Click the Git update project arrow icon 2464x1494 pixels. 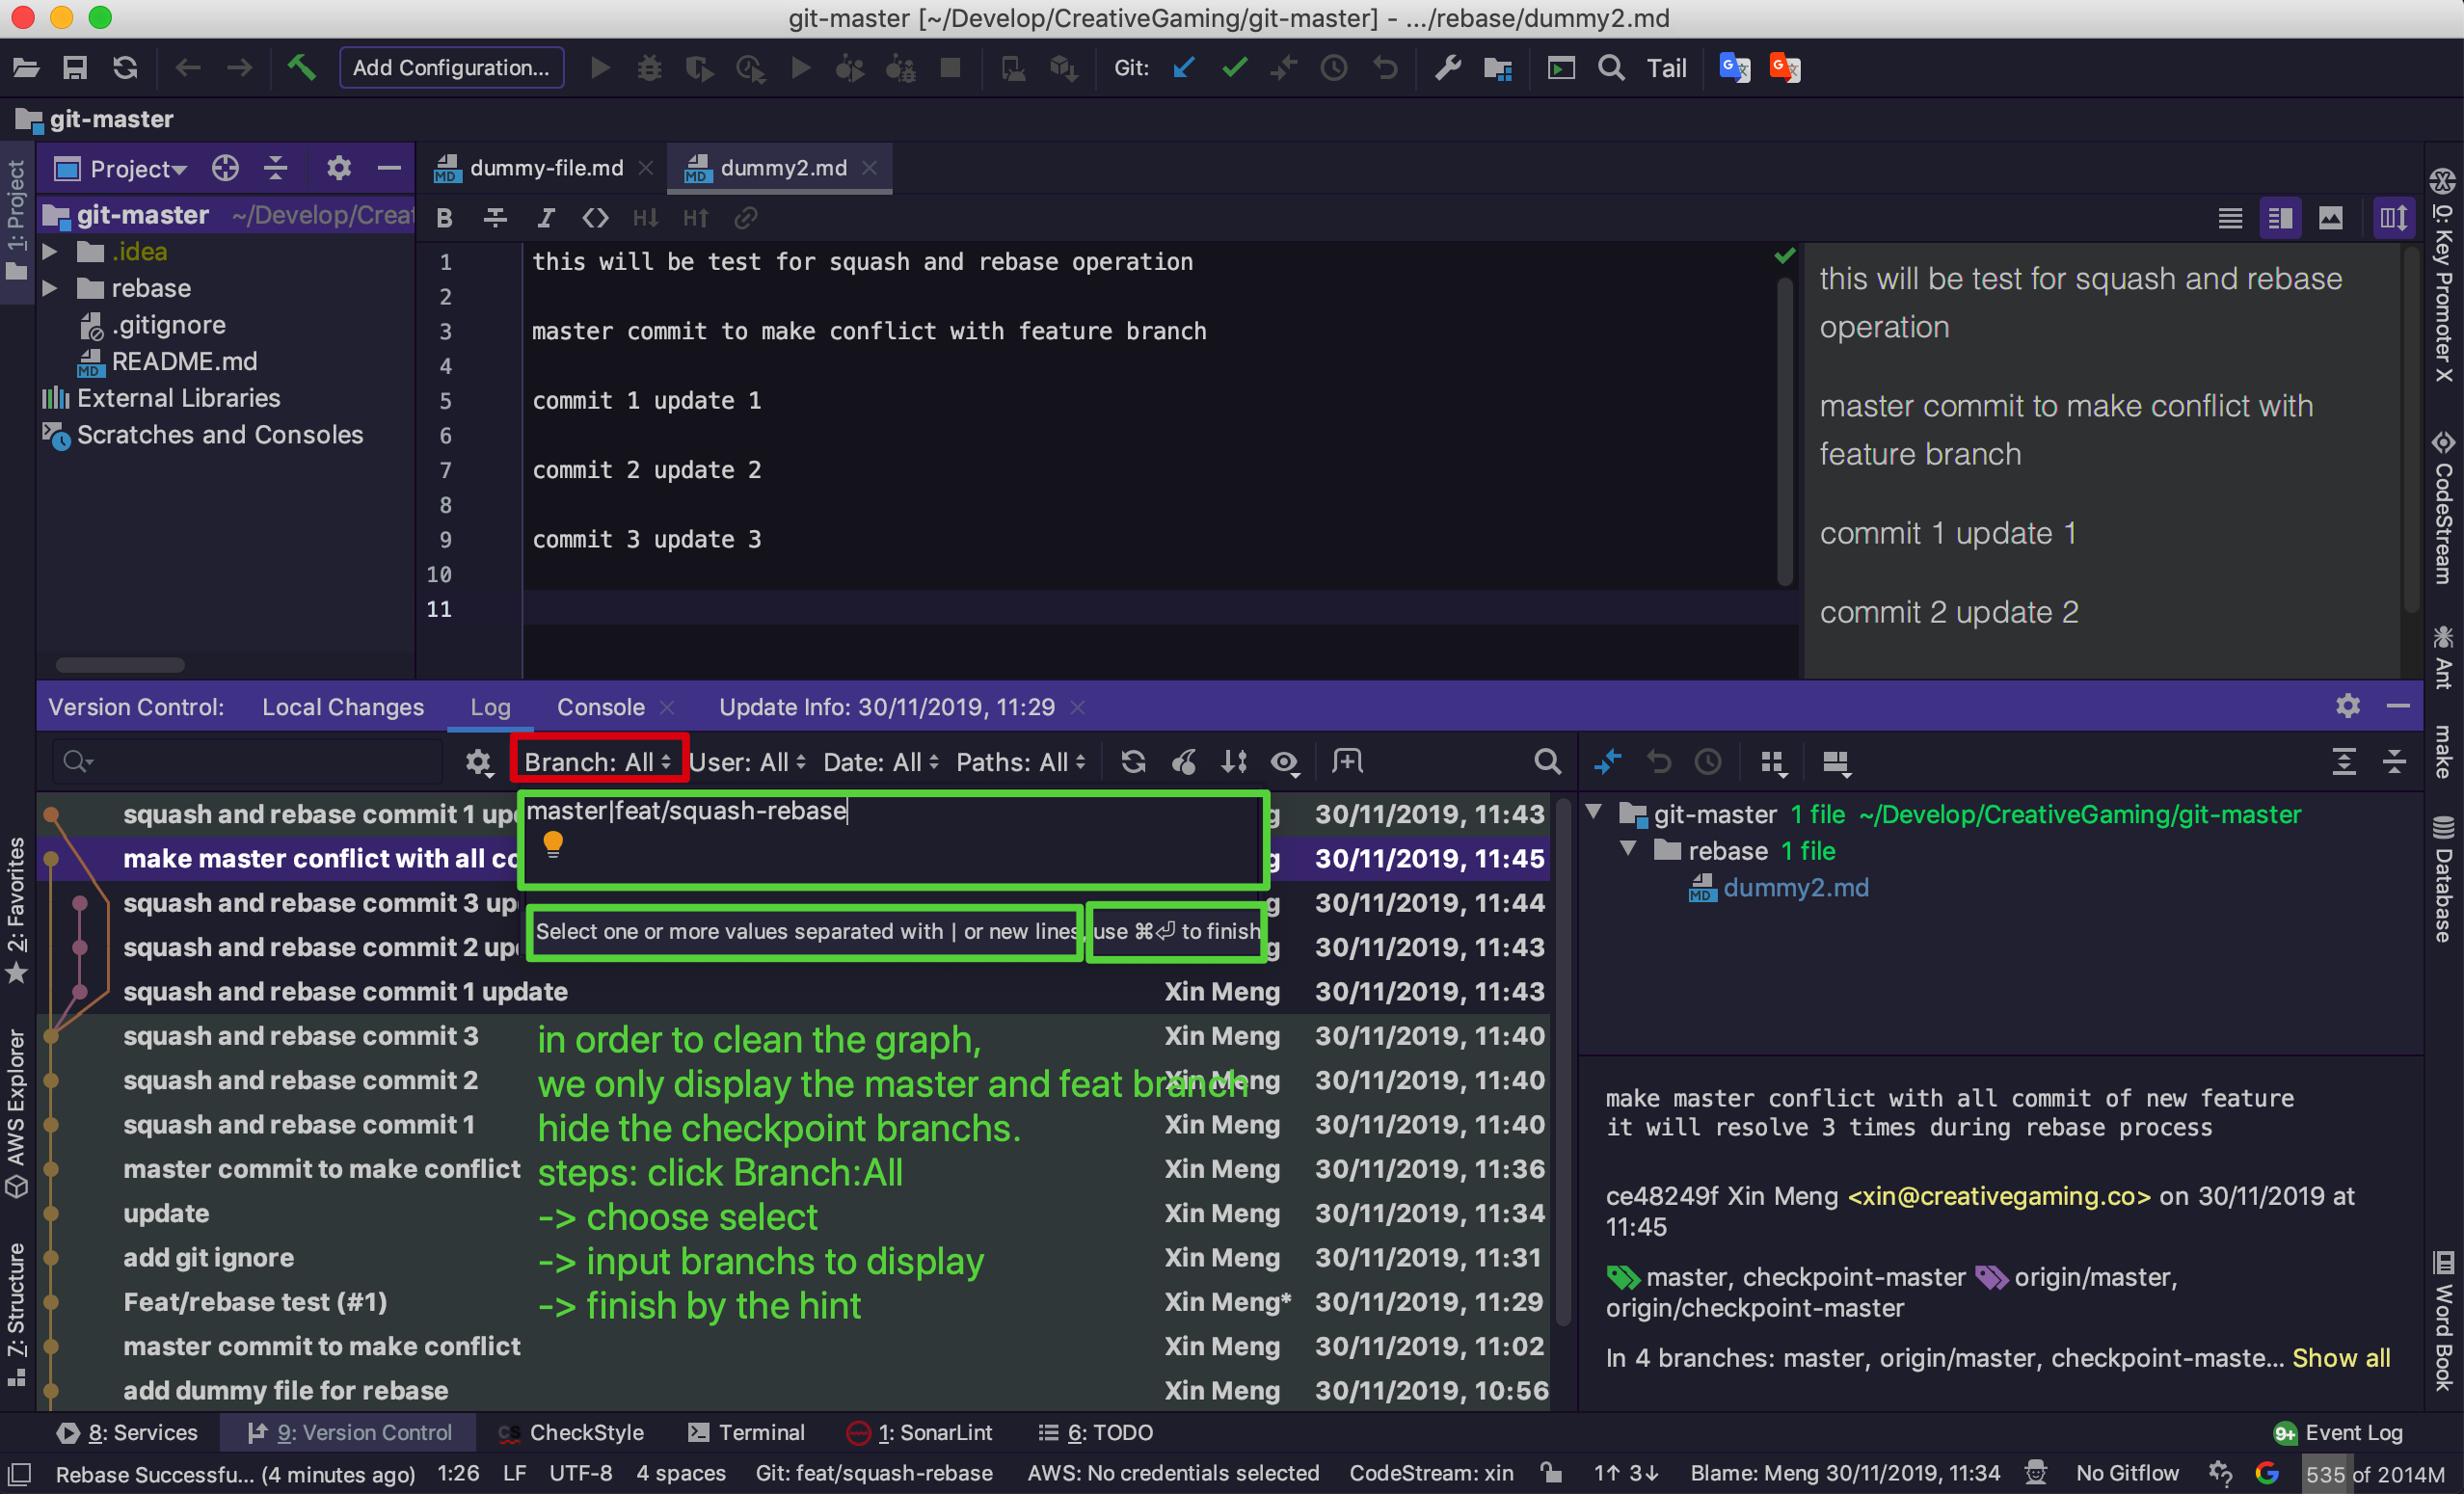[x=1184, y=68]
